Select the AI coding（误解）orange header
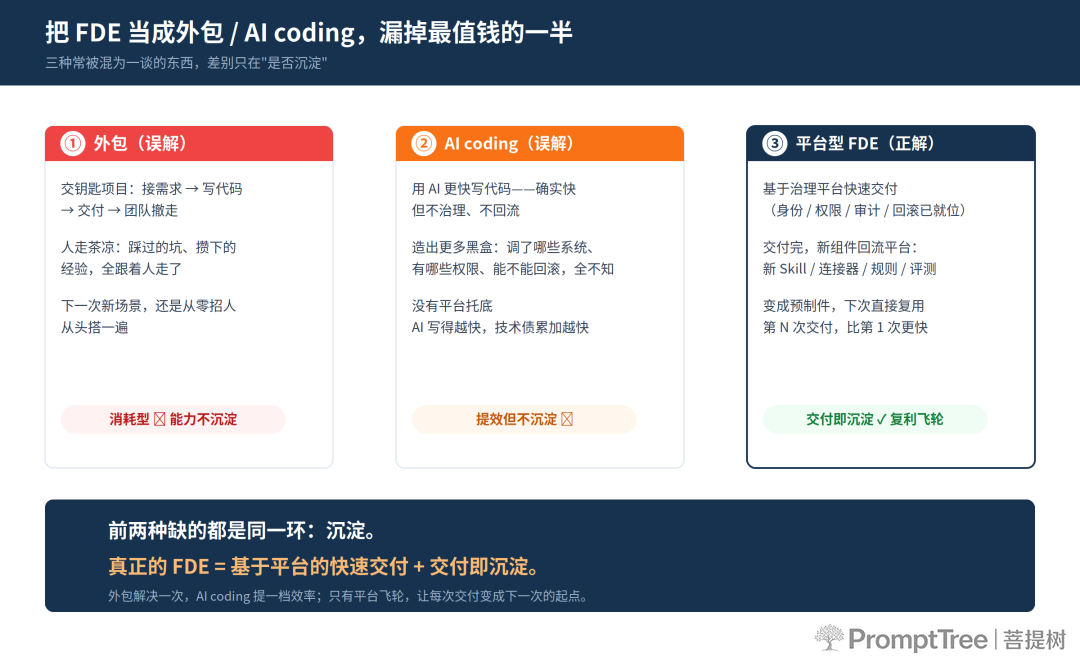Image resolution: width=1080 pixels, height=666 pixels. [540, 143]
